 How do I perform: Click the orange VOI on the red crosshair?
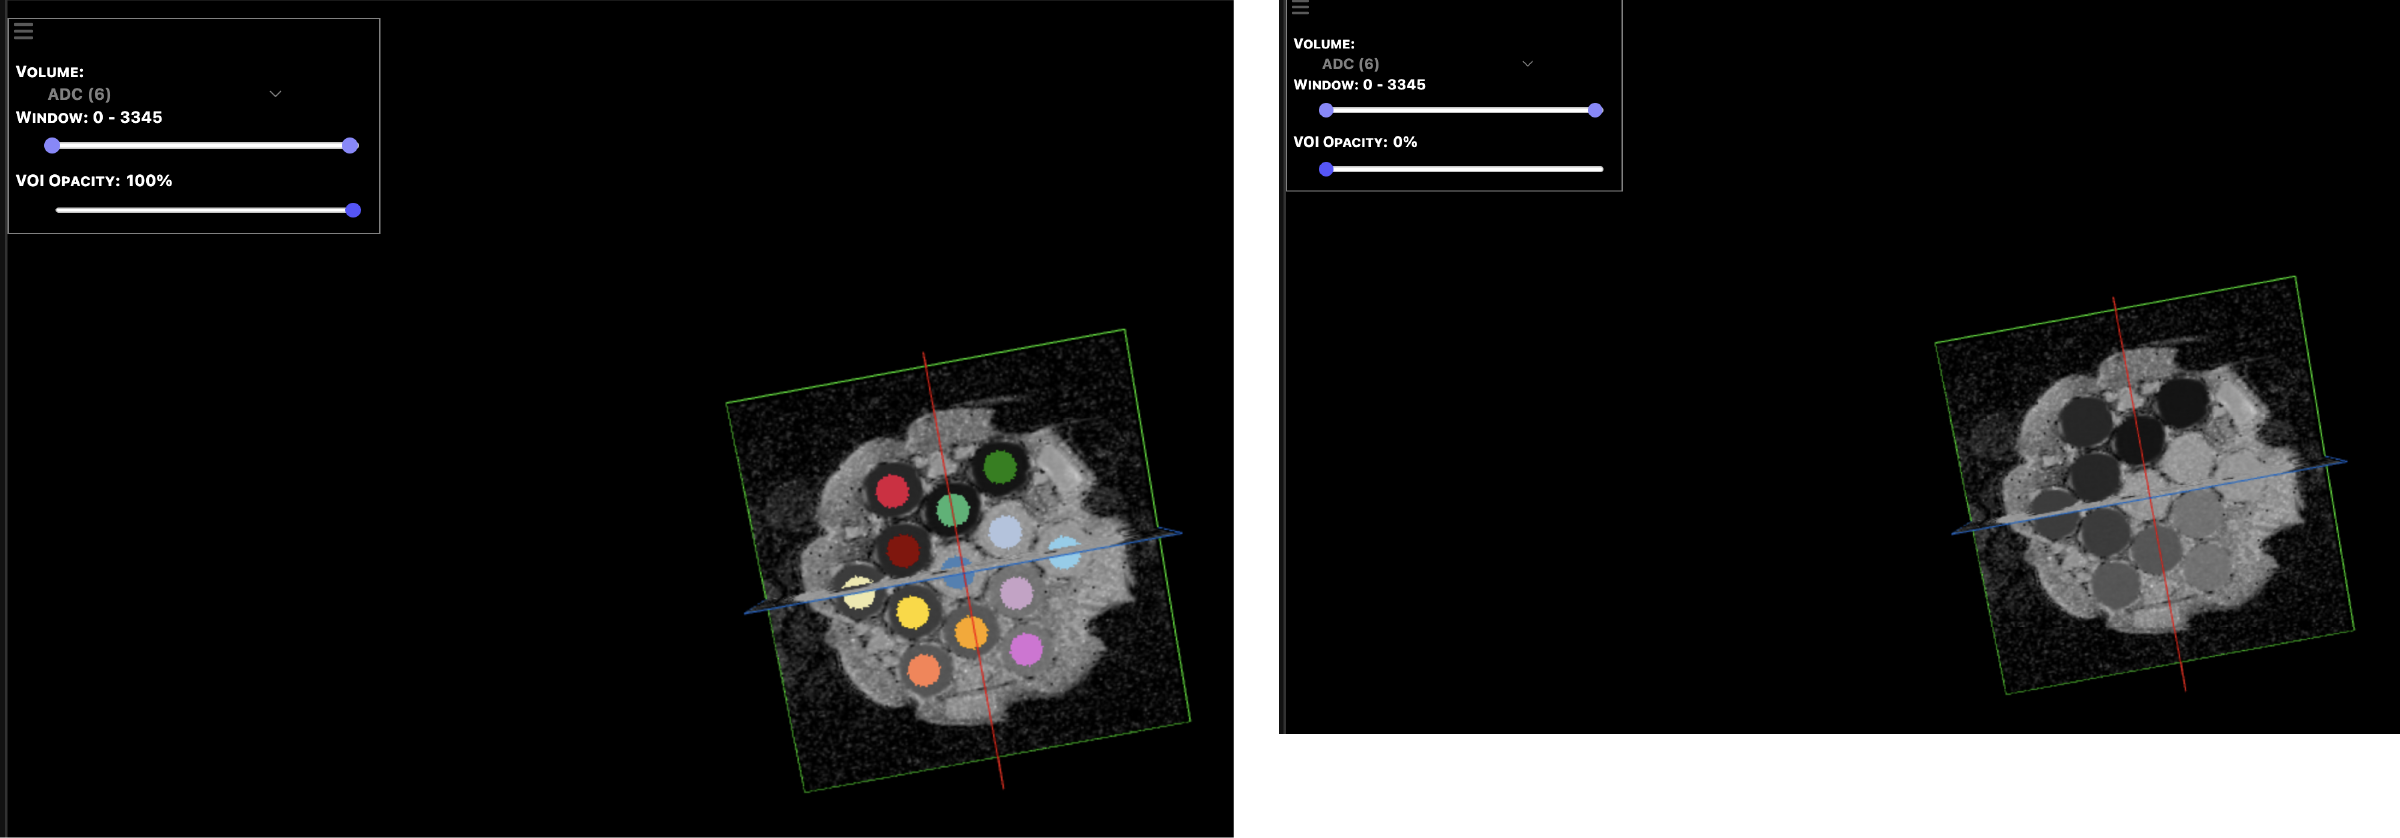971,632
